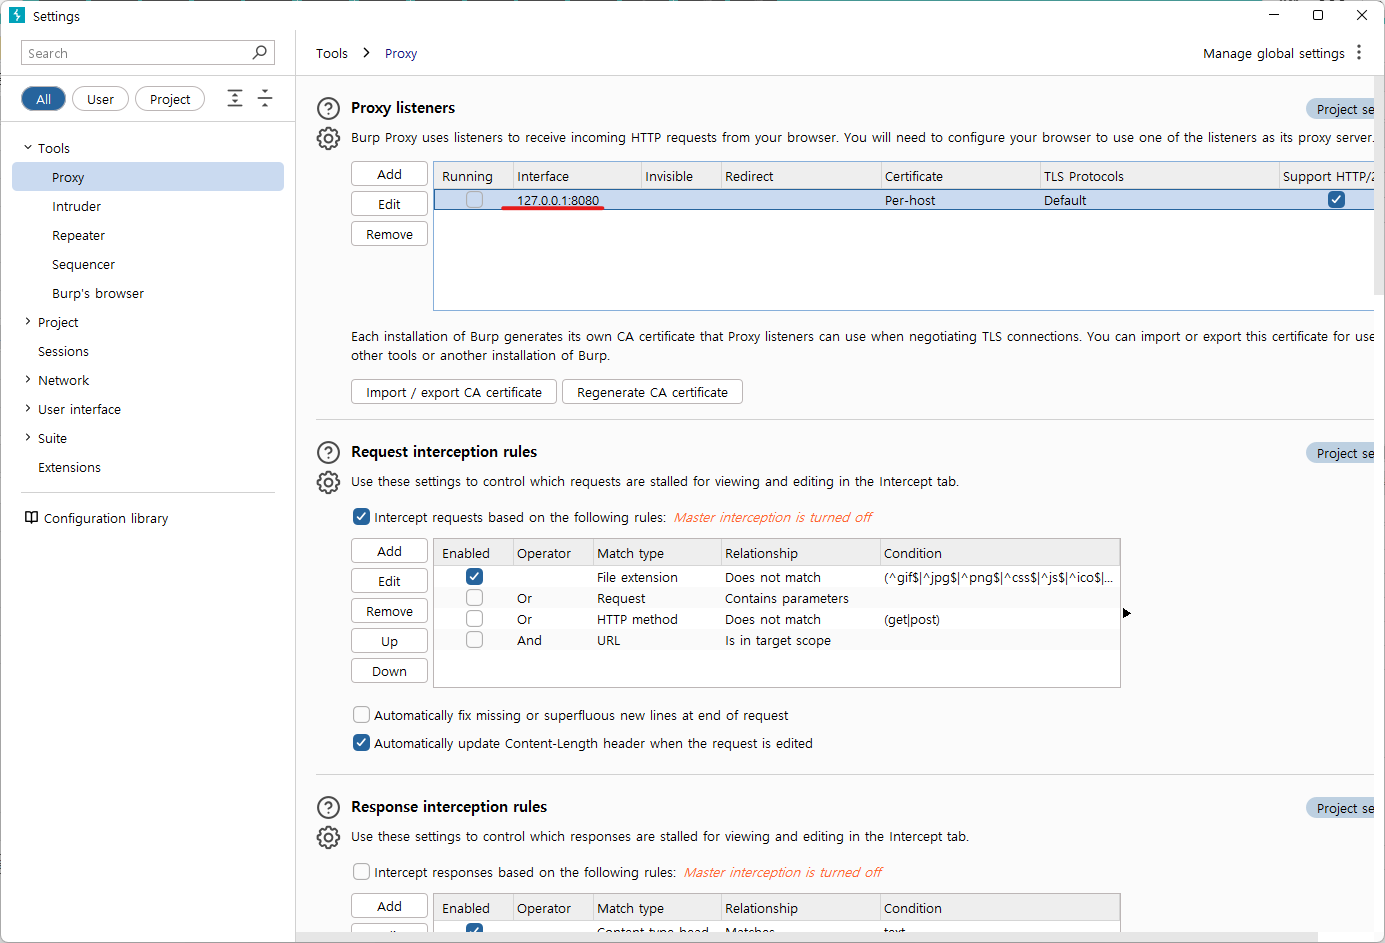
Task: Add a new request interception rule
Action: pyautogui.click(x=389, y=551)
